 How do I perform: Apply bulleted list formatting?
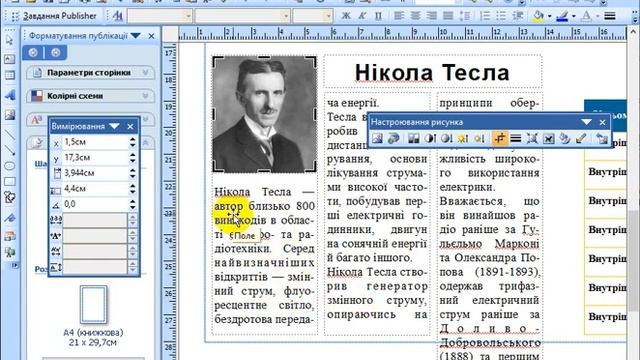click(x=501, y=16)
